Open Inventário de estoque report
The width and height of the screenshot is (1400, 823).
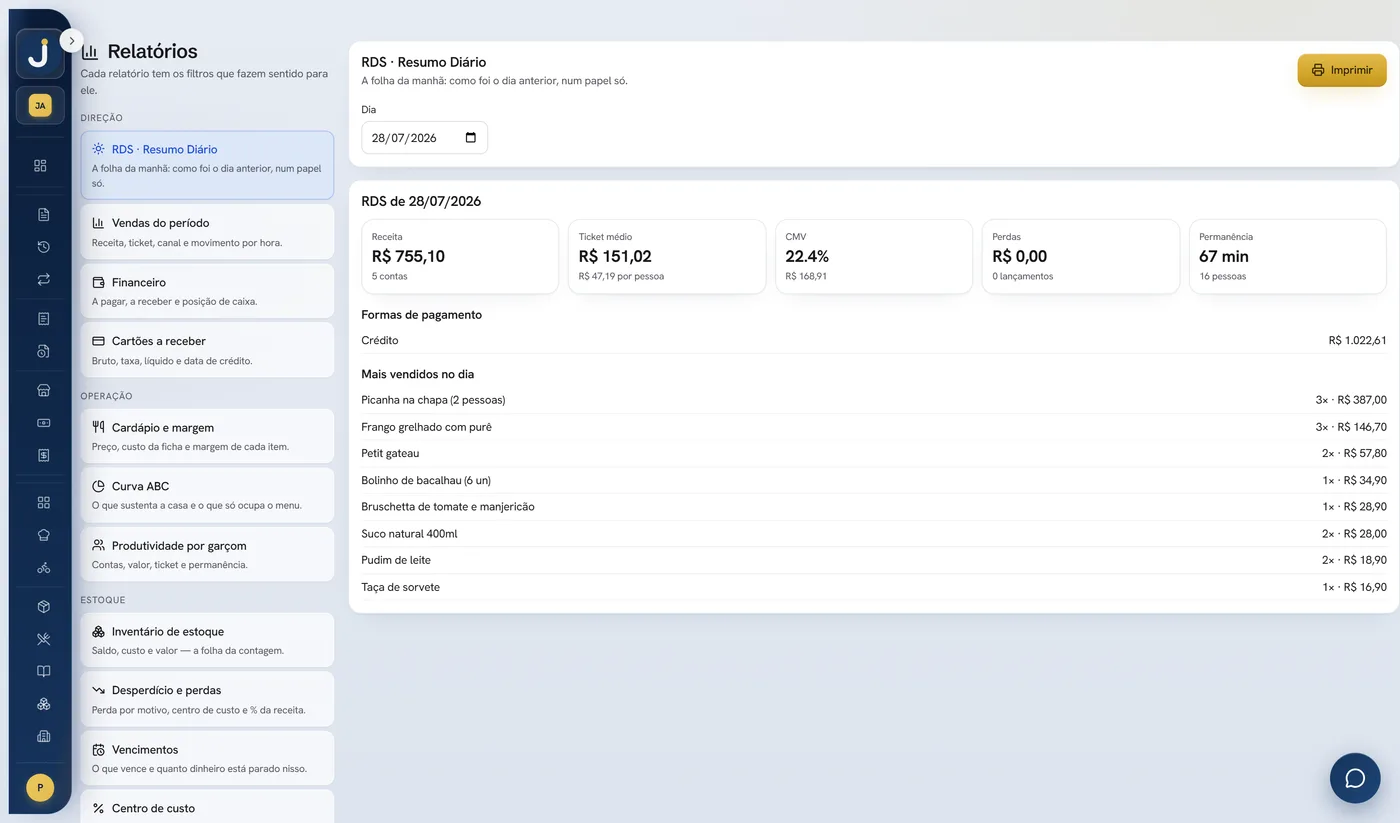pos(207,640)
